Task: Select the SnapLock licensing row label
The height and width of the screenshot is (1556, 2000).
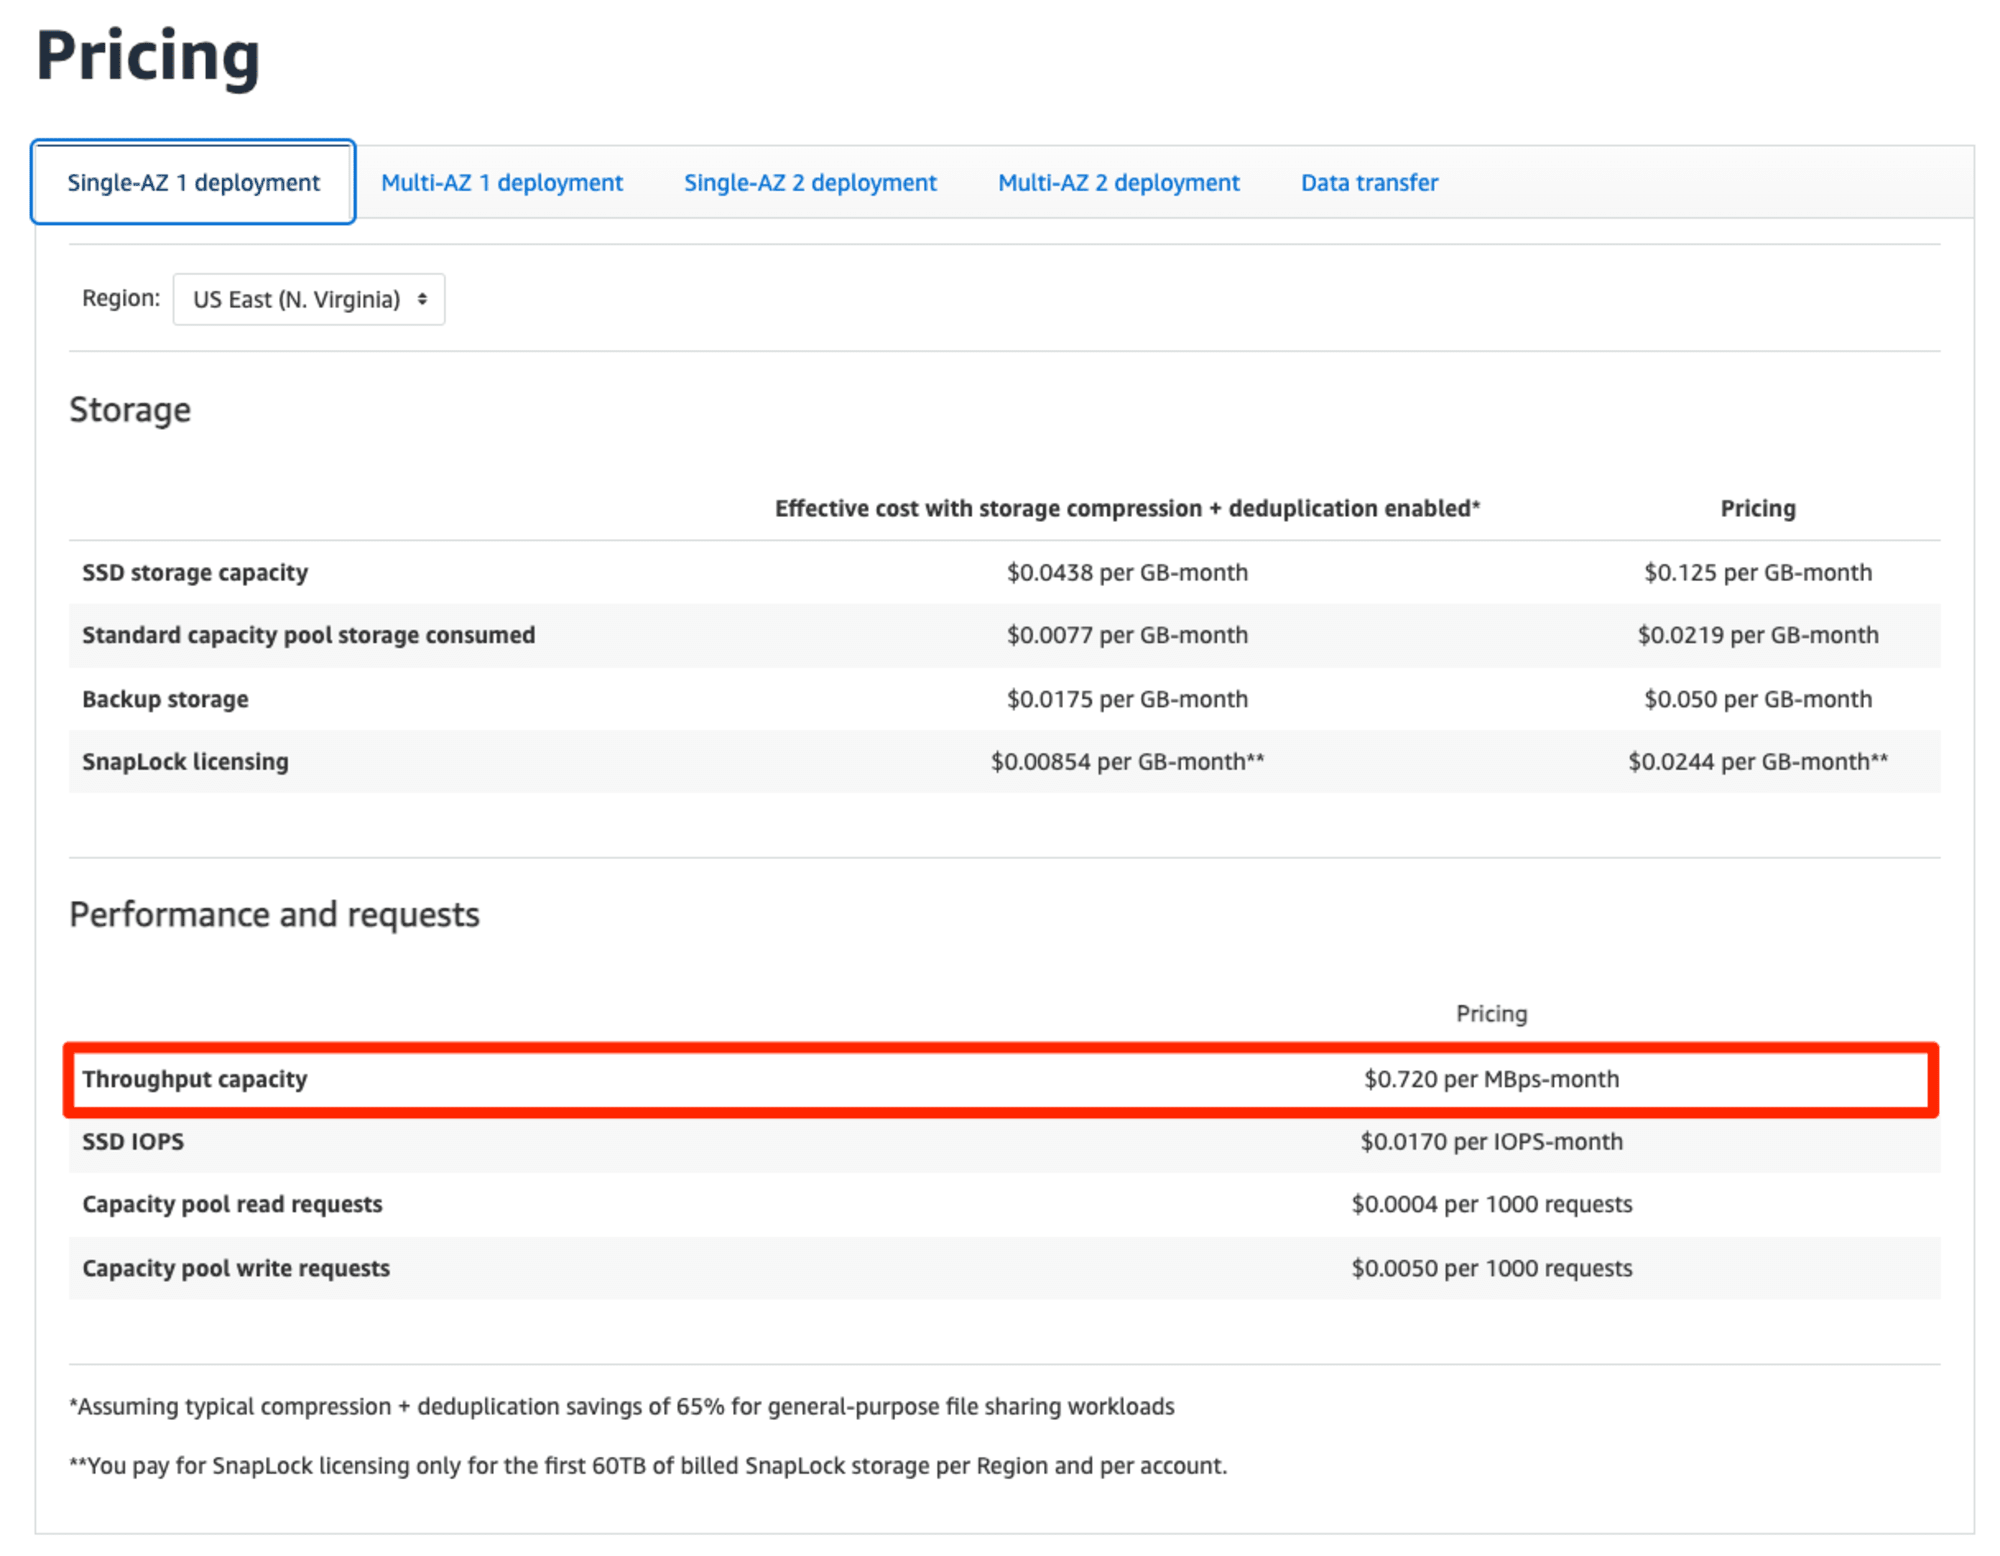Action: point(185,762)
